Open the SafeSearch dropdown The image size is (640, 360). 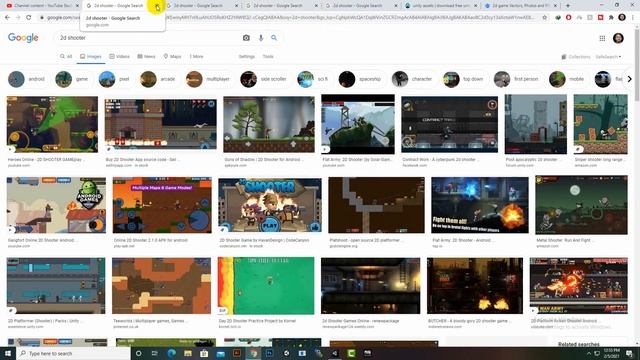pyautogui.click(x=608, y=57)
